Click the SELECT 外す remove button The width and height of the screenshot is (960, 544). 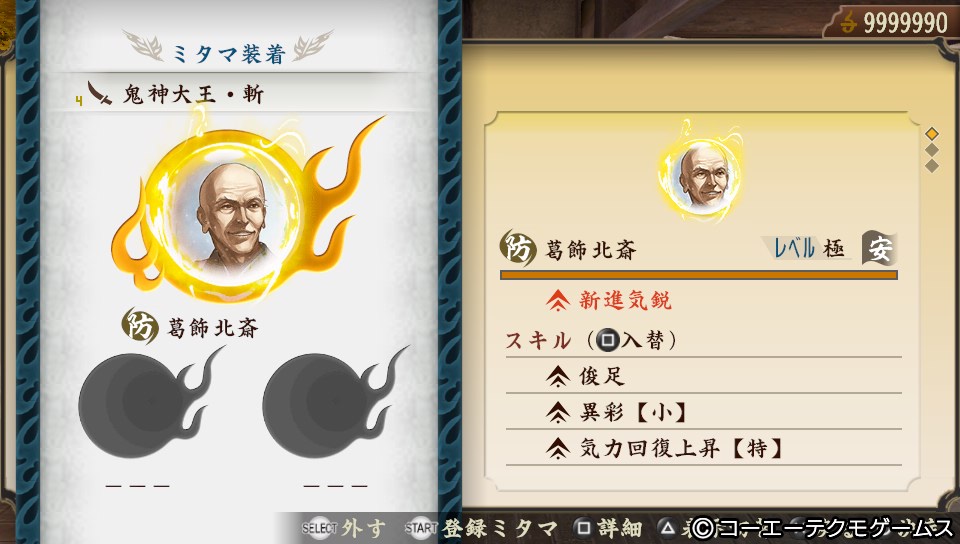click(343, 528)
